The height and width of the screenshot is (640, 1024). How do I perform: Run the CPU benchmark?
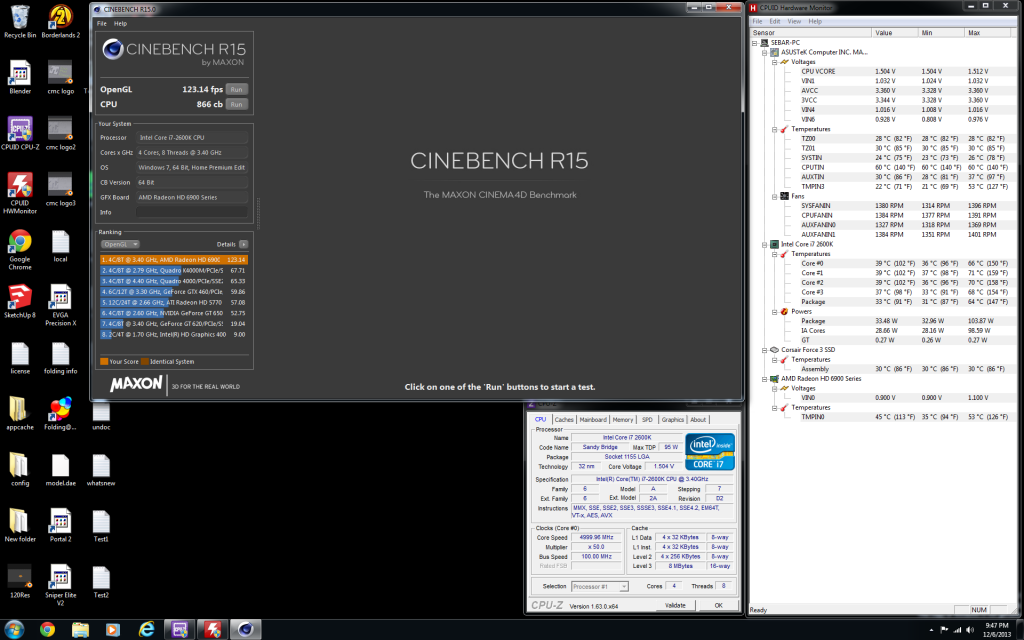pos(236,104)
